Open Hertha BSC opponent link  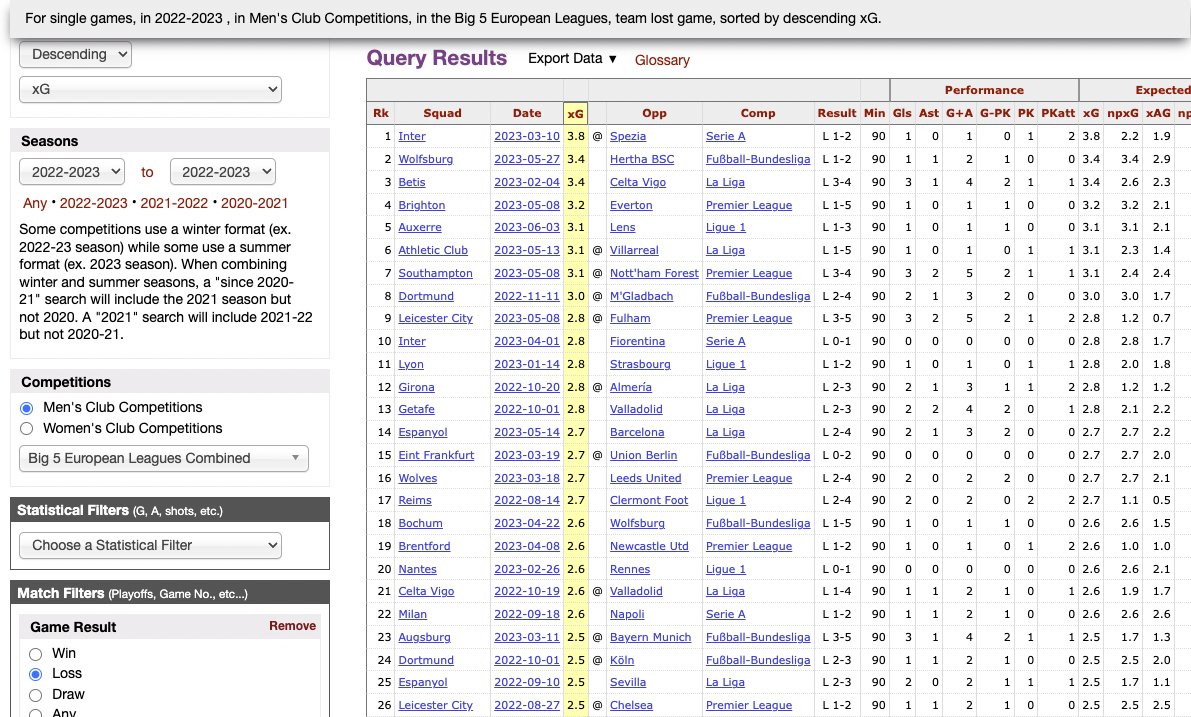click(642, 159)
